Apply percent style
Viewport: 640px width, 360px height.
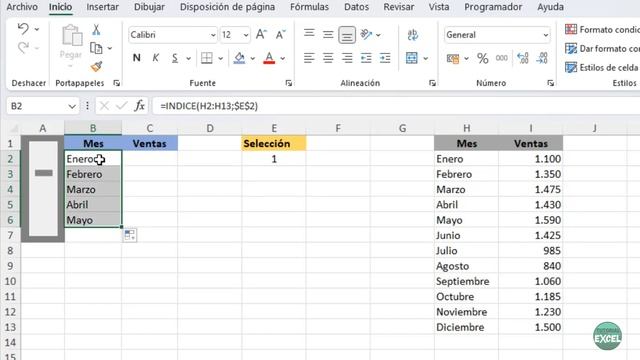482,58
